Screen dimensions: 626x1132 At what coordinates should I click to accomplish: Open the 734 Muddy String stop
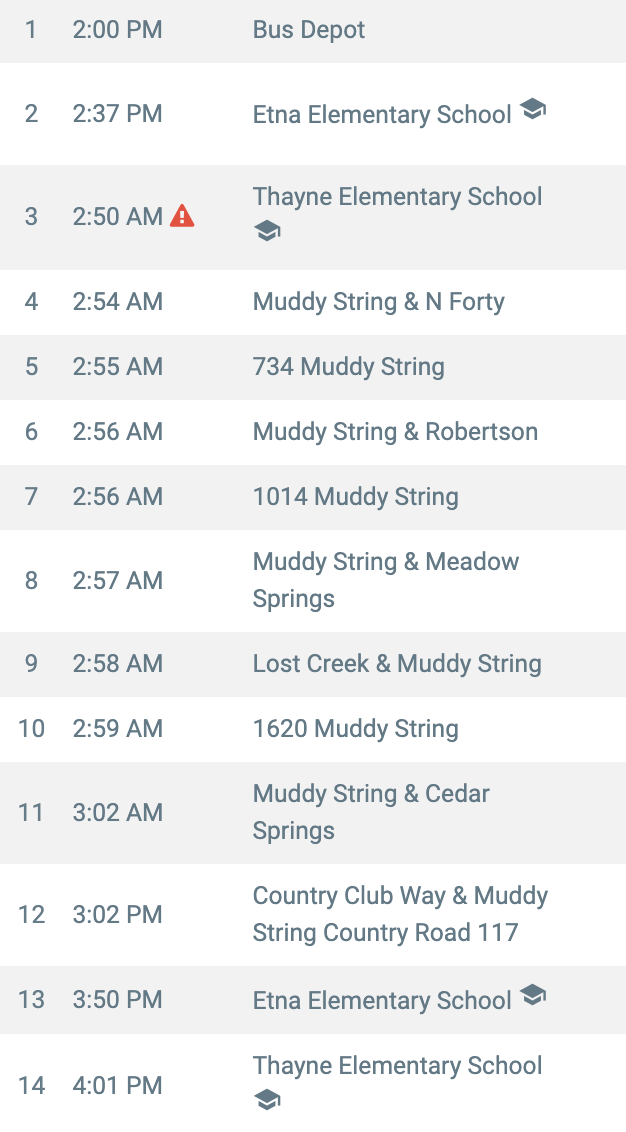coord(313,367)
